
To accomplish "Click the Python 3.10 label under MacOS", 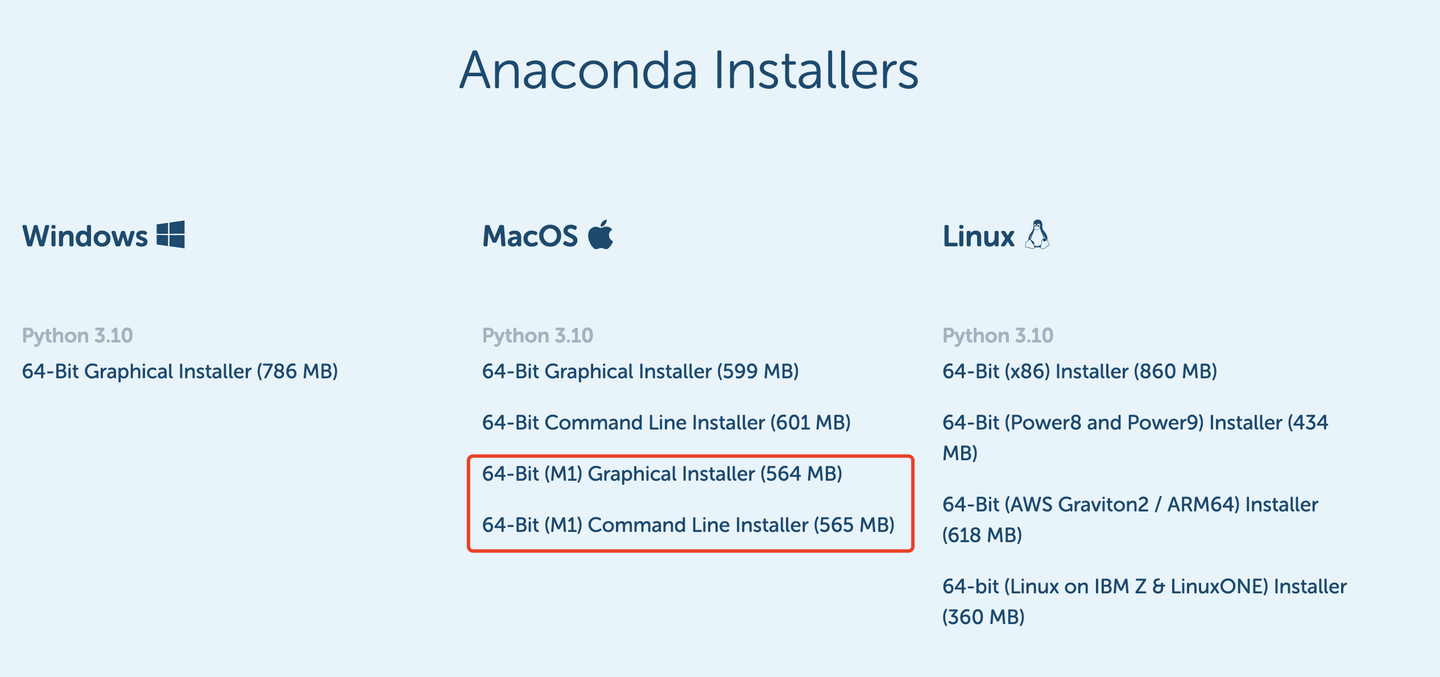I will coord(537,336).
